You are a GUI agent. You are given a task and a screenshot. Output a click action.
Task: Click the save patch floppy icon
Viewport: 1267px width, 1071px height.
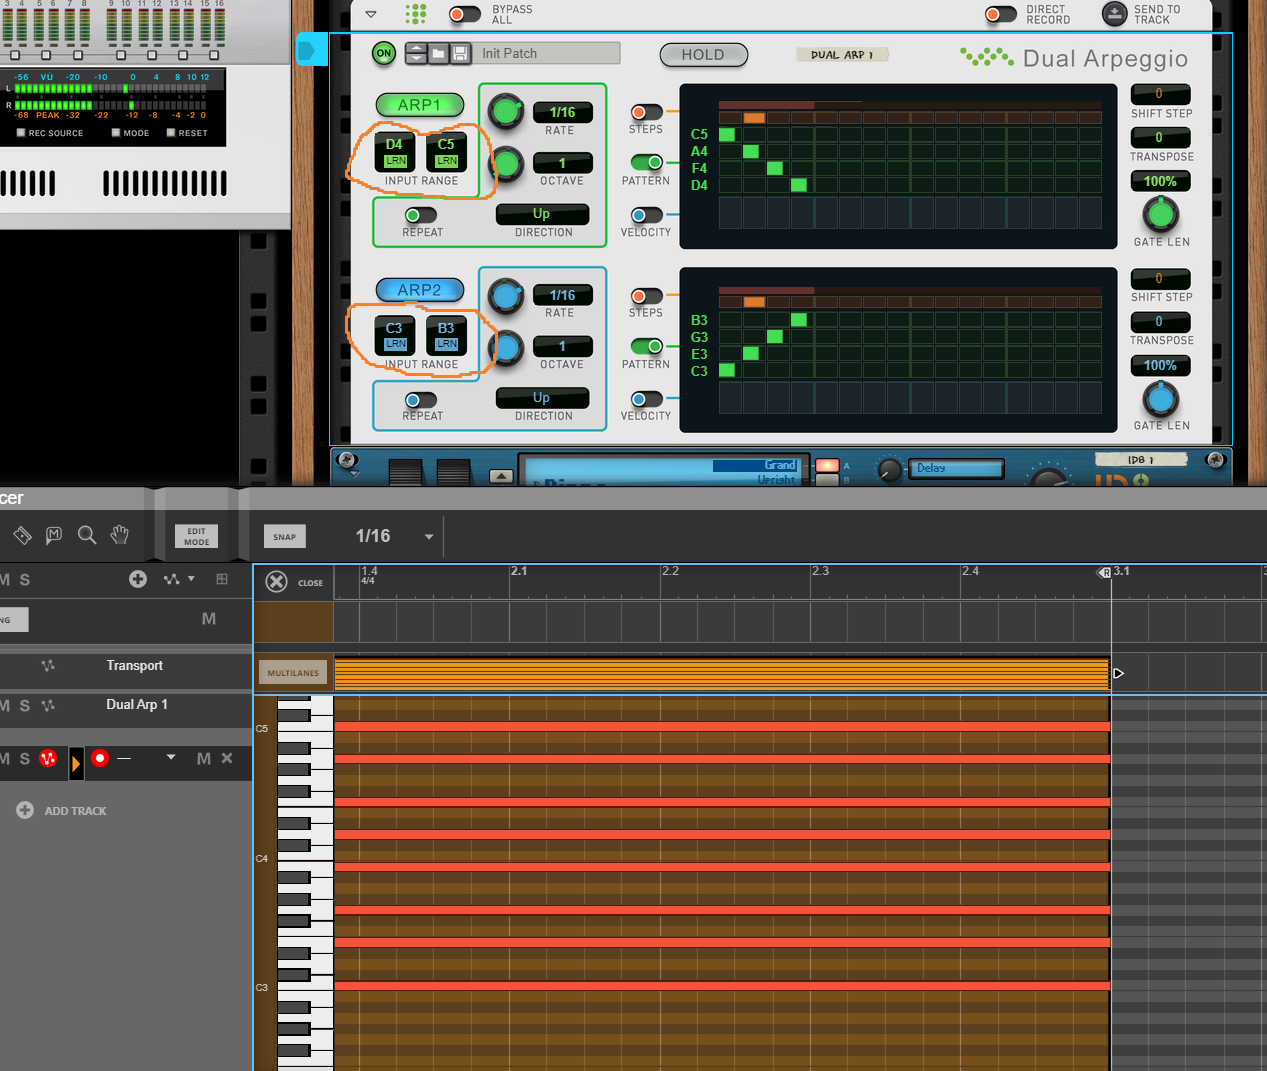coord(460,54)
